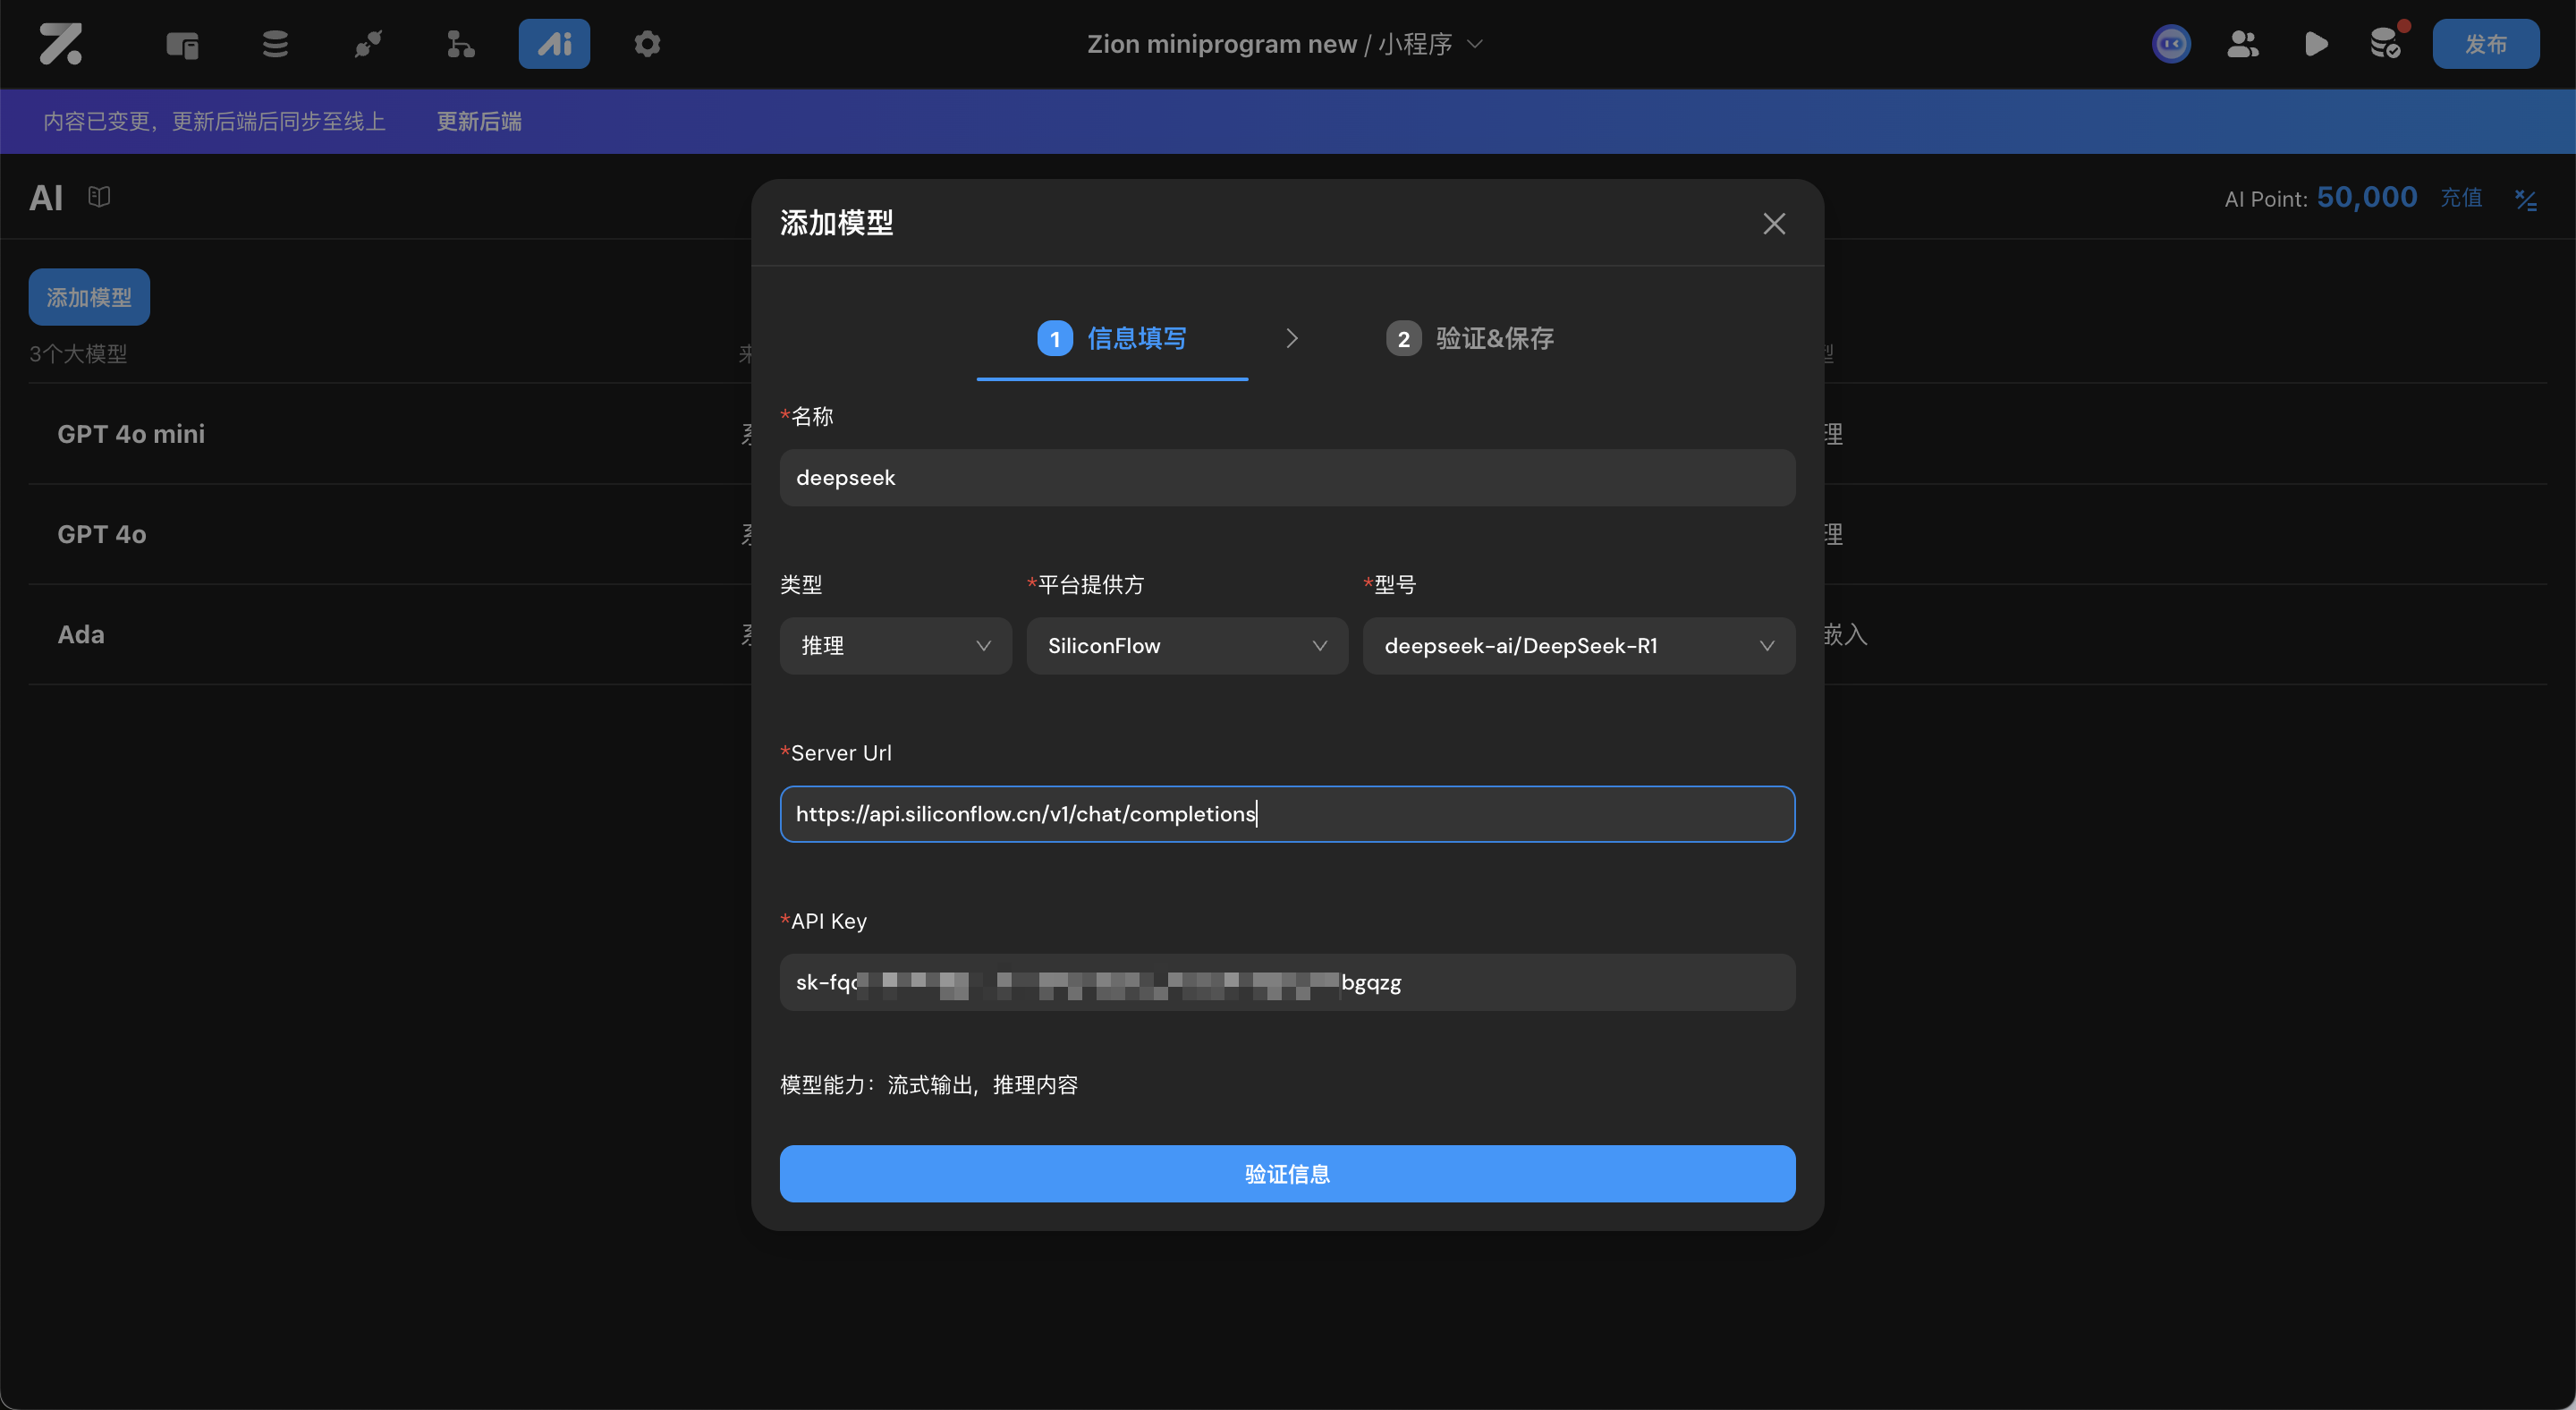Close the 添加模型 dialog

coord(1774,223)
